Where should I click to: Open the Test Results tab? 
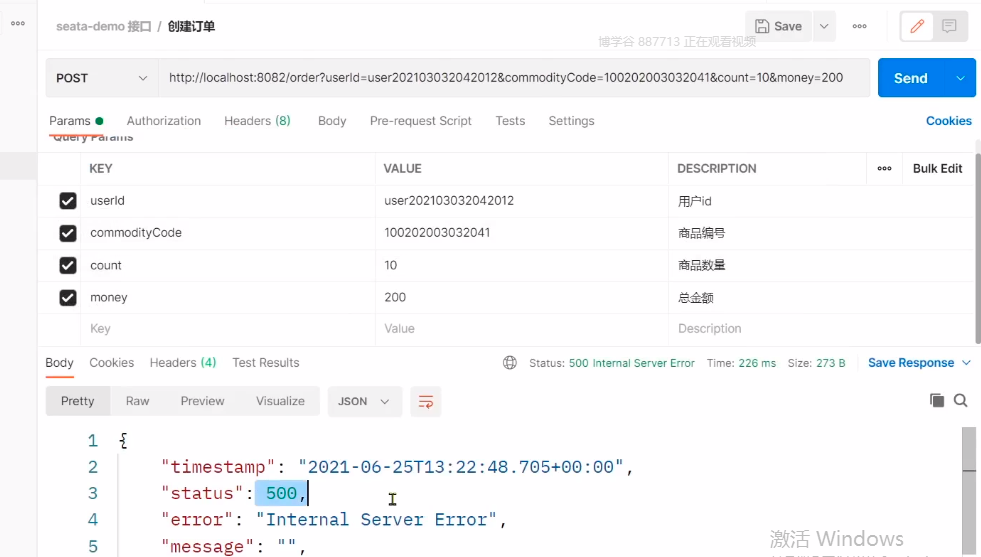[266, 363]
